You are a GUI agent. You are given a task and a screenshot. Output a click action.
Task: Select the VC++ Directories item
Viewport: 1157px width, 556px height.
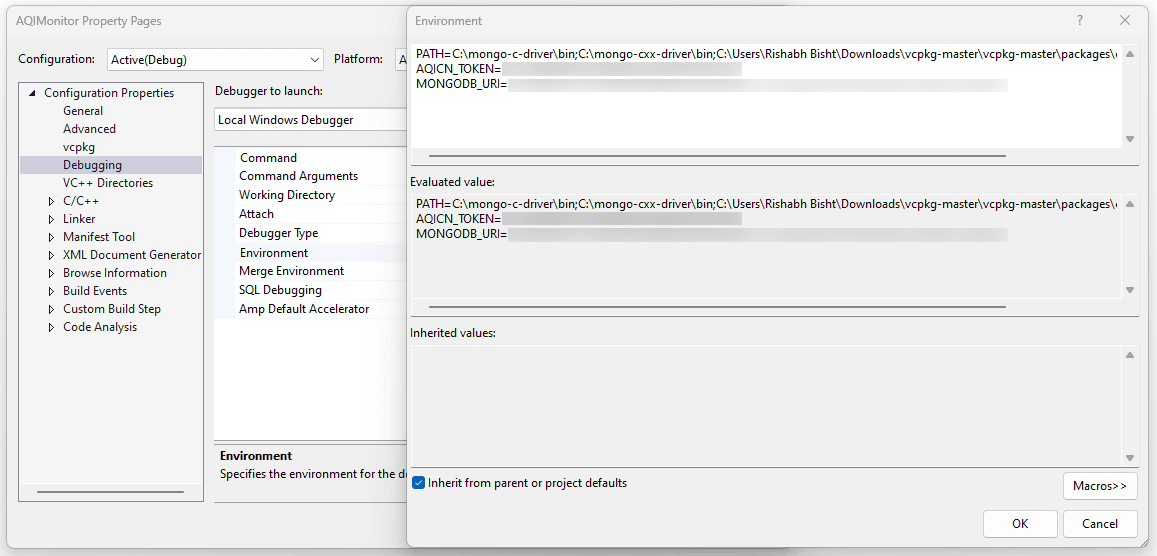click(108, 183)
